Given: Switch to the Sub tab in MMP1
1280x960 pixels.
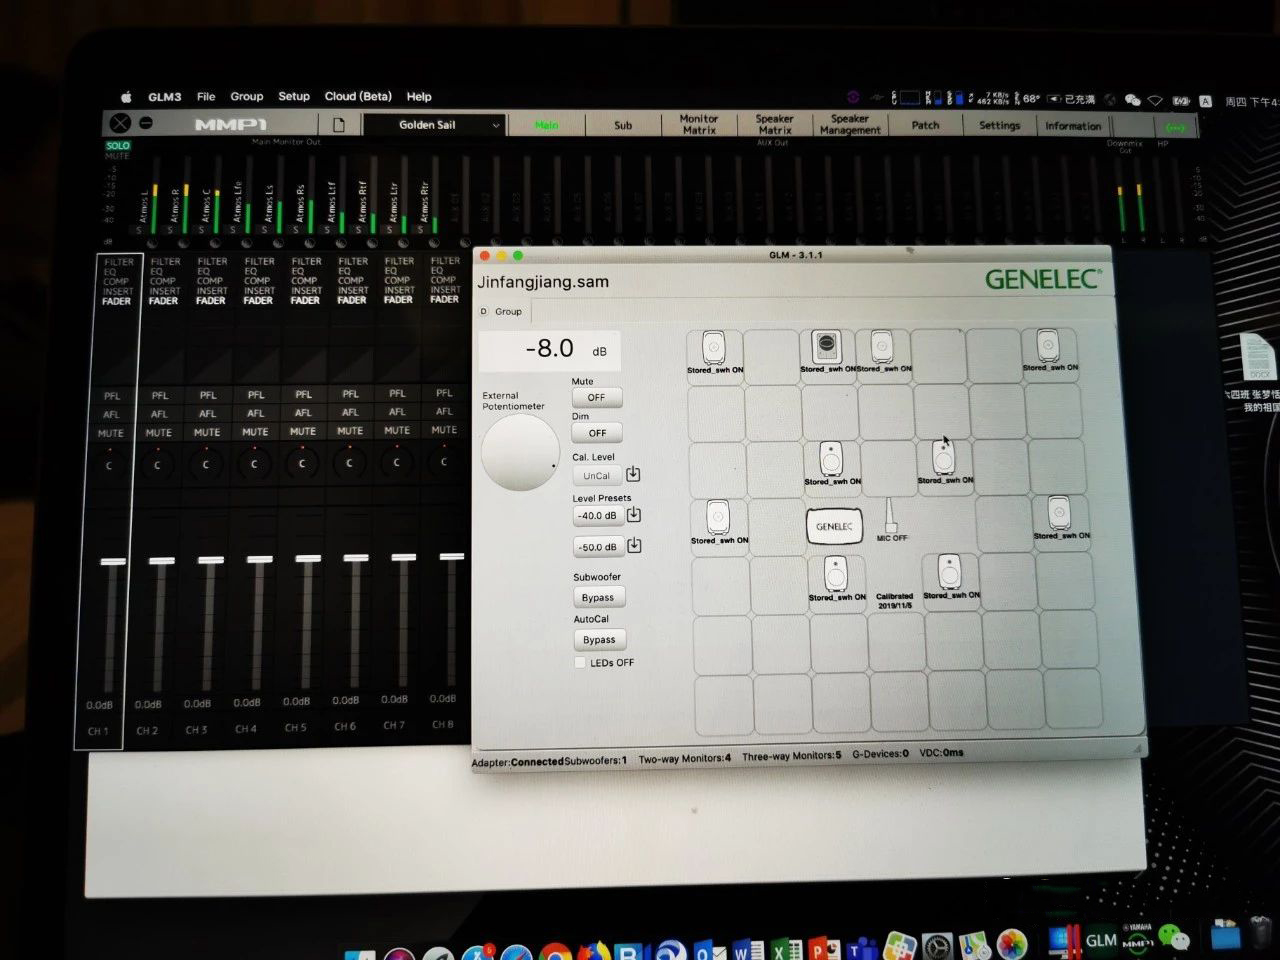Looking at the screenshot, I should [623, 126].
